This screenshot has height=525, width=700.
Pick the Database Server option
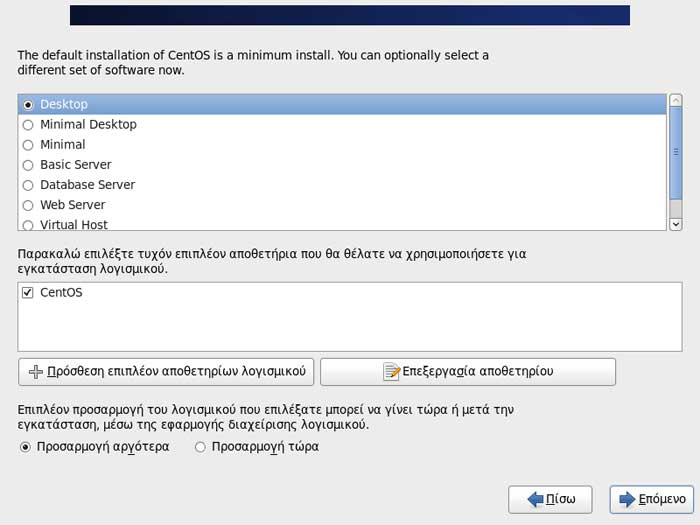28,185
